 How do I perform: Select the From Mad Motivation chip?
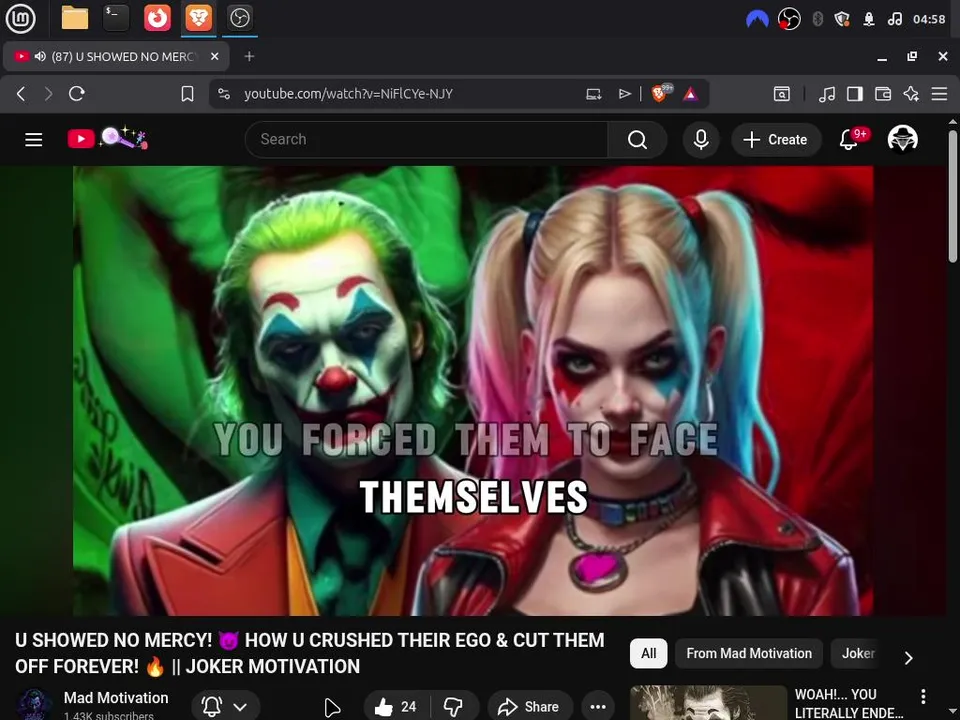[749, 653]
